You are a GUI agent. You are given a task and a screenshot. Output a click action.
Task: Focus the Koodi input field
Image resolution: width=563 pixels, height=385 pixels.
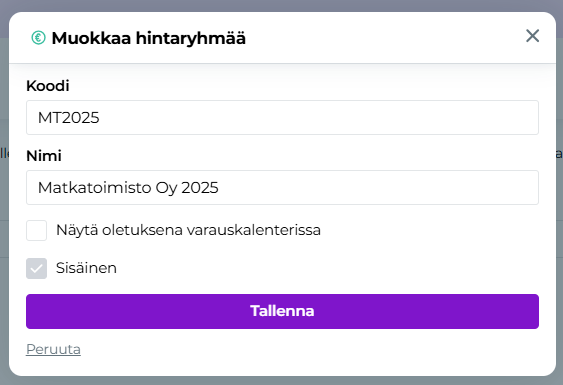[282, 117]
